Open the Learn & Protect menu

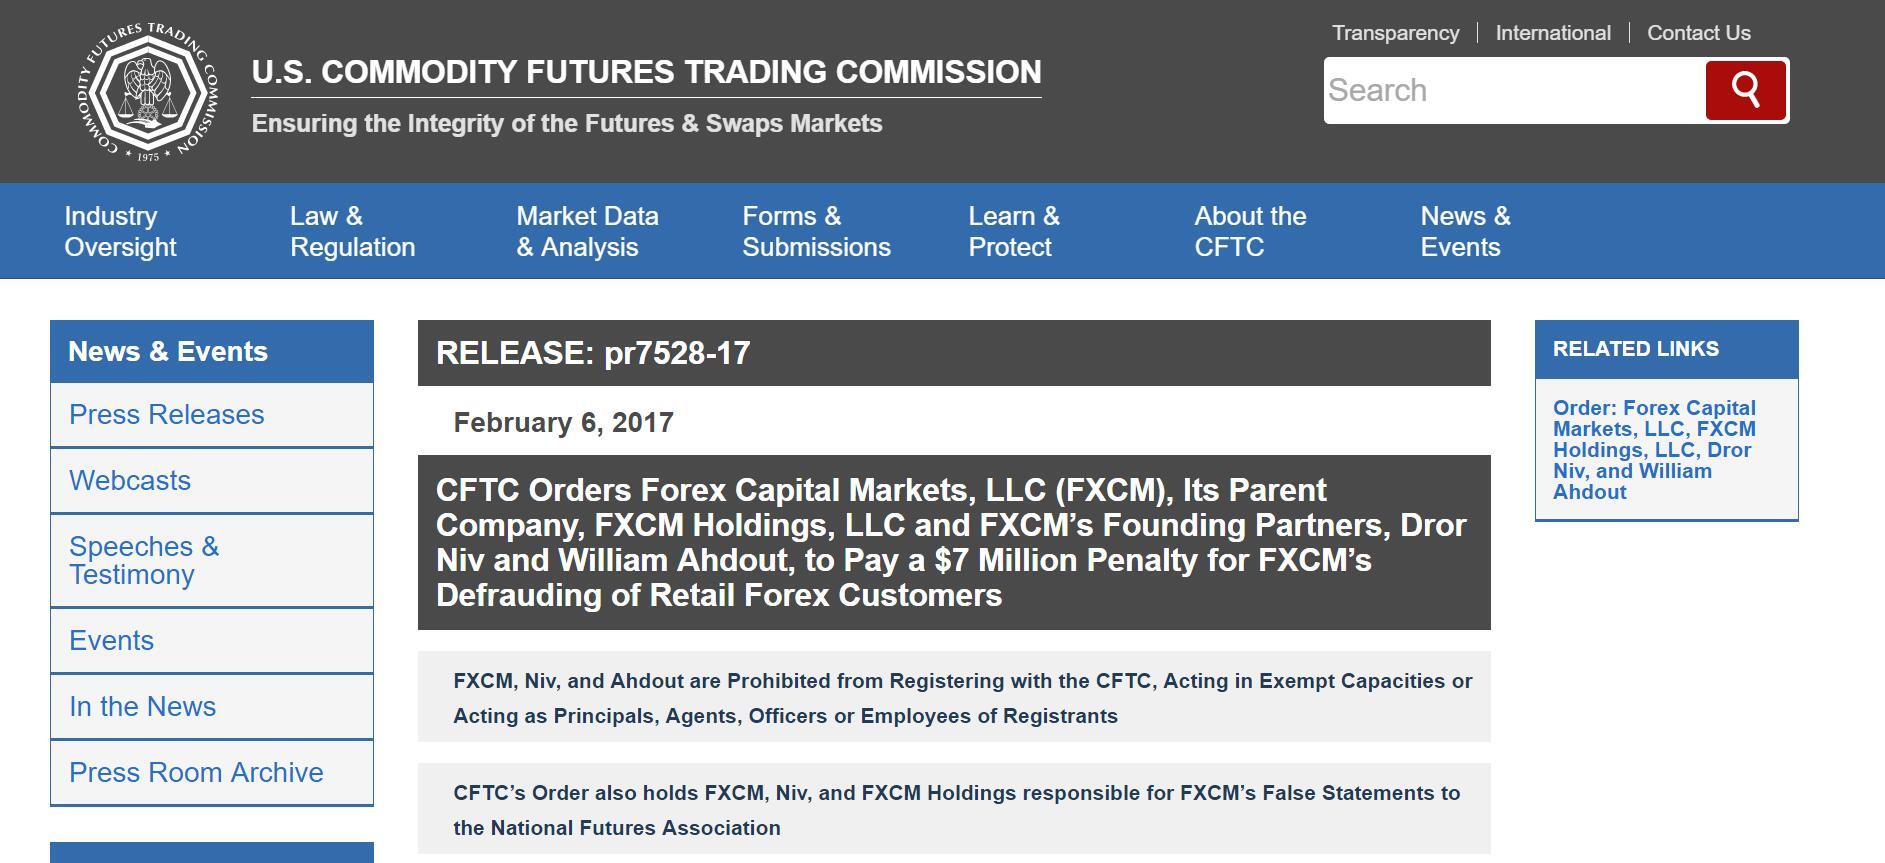click(x=1013, y=231)
